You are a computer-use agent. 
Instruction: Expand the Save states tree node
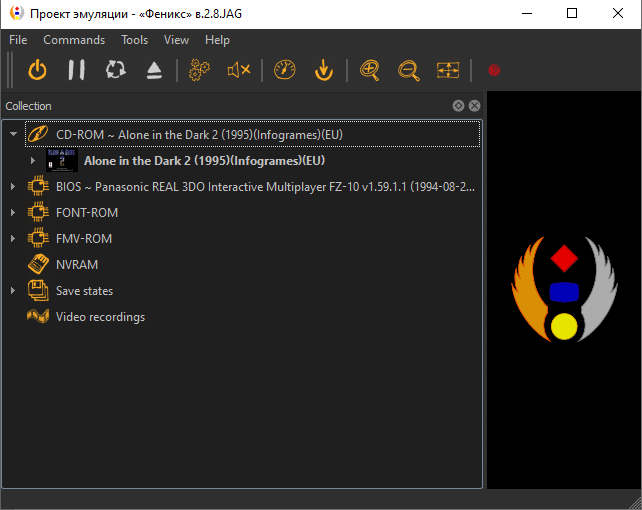(13, 291)
